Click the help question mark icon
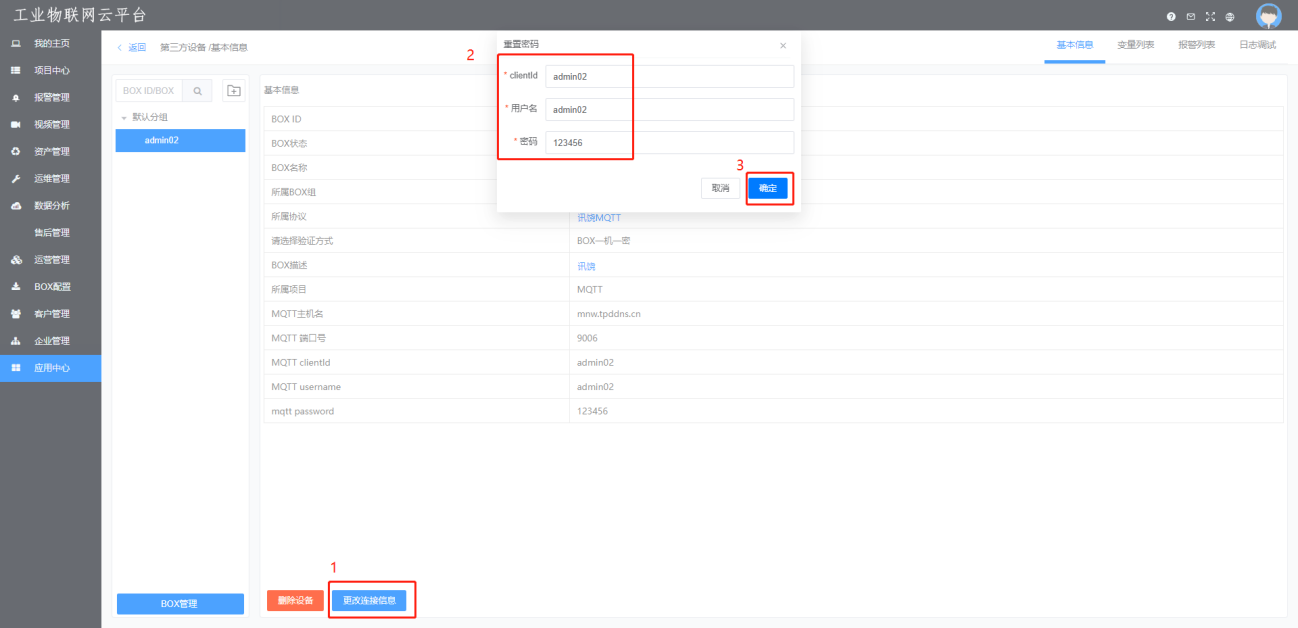Screen dimensions: 1298x628 click(x=1171, y=17)
